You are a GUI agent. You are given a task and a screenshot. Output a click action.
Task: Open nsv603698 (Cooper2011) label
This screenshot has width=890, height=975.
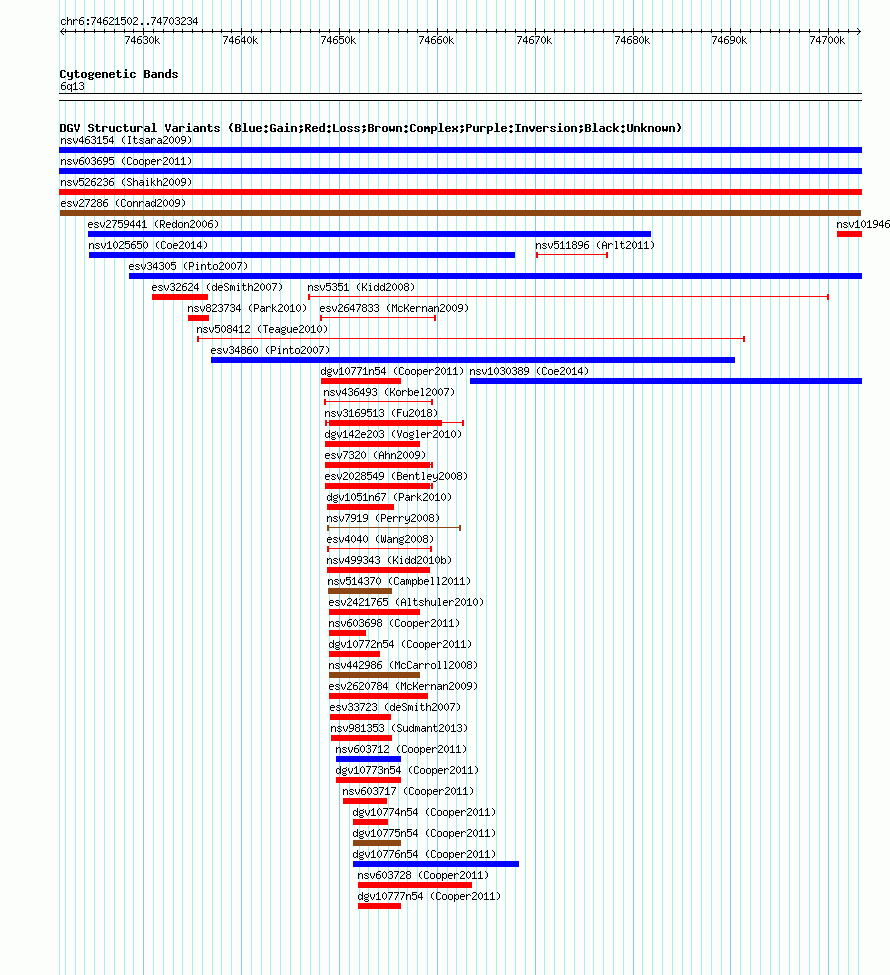point(394,624)
